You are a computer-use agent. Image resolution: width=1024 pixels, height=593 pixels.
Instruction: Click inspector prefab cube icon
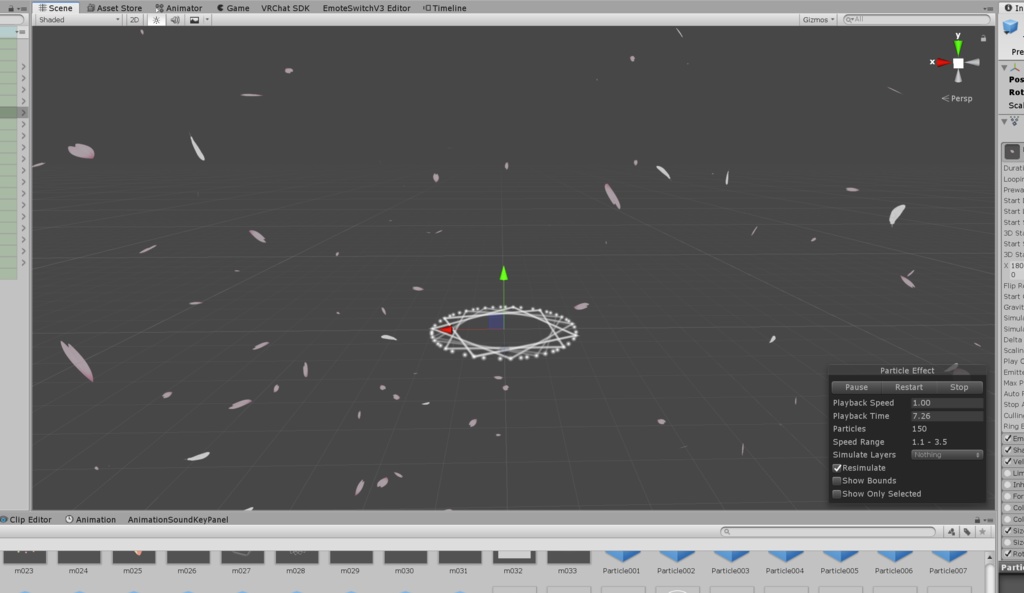point(1011,27)
